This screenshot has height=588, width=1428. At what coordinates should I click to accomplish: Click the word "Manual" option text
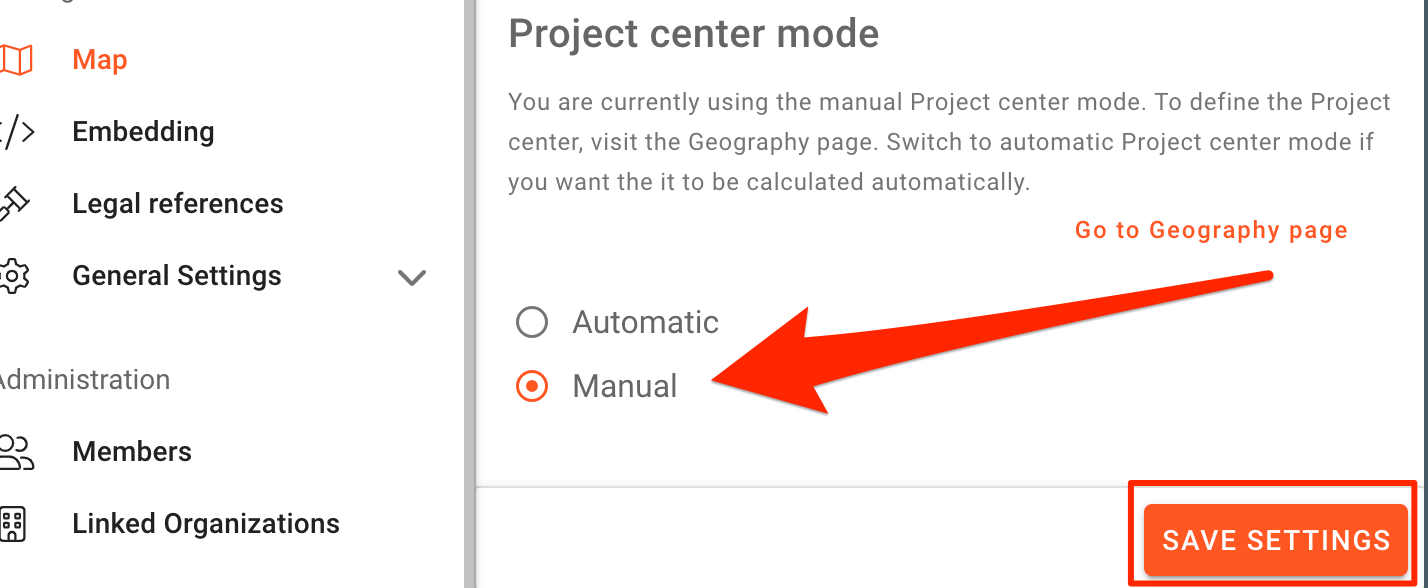624,386
